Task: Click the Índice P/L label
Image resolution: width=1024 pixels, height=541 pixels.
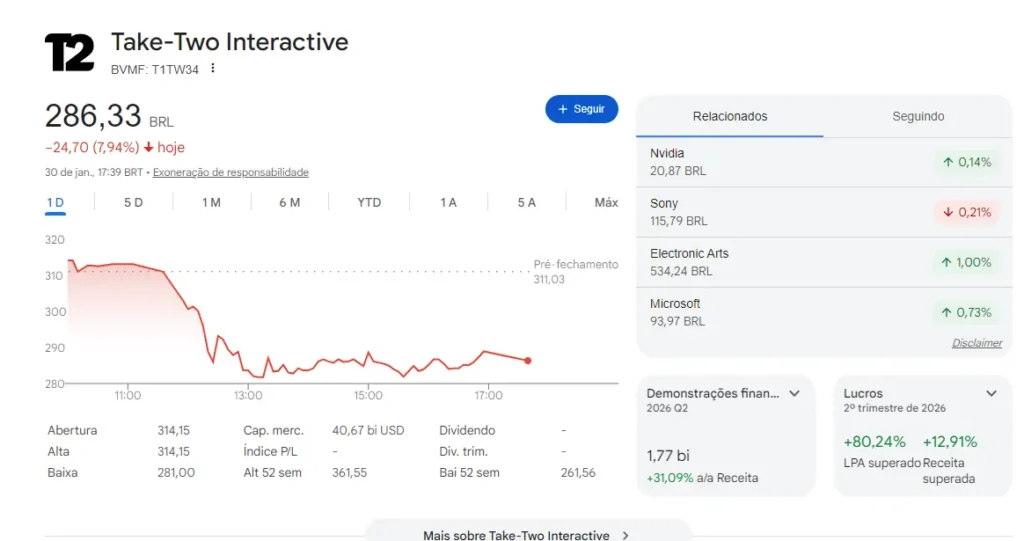Action: (x=270, y=451)
